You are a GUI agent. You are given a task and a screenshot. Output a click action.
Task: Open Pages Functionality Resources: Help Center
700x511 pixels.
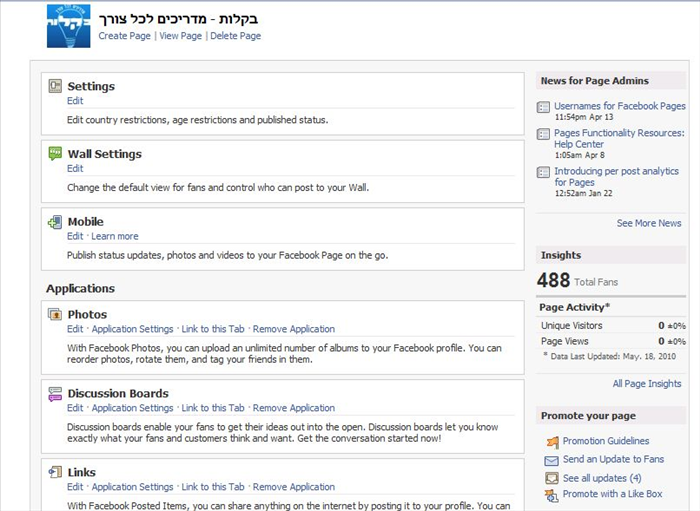coord(619,138)
